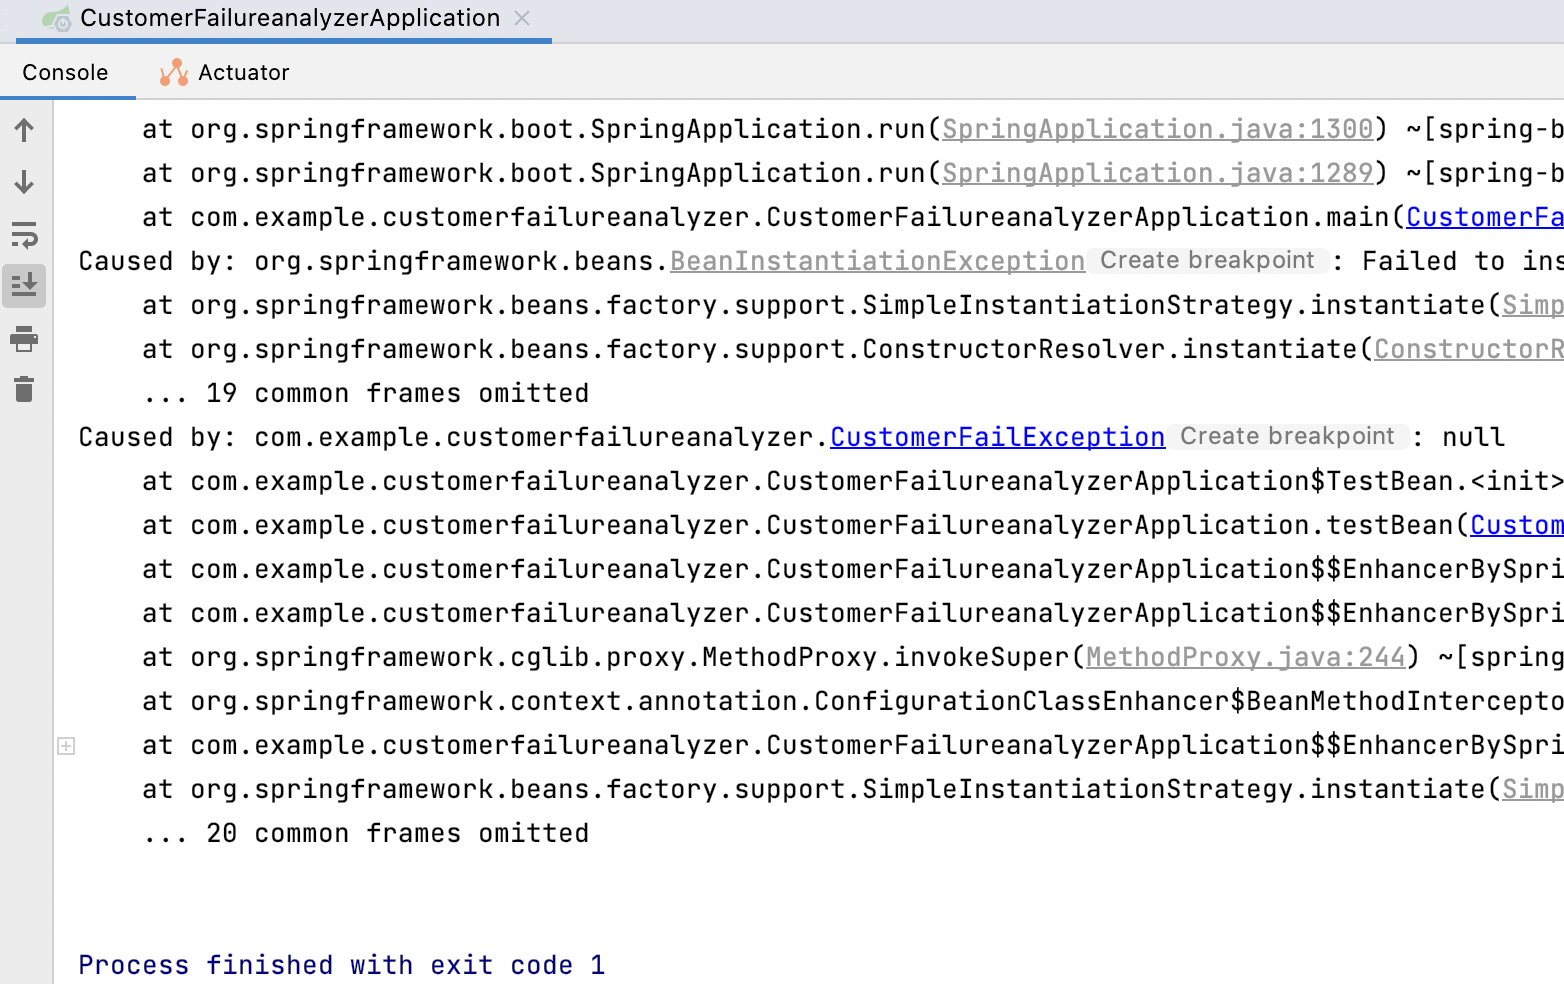This screenshot has width=1564, height=984.
Task: Click the CustomerFailException link
Action: (997, 437)
